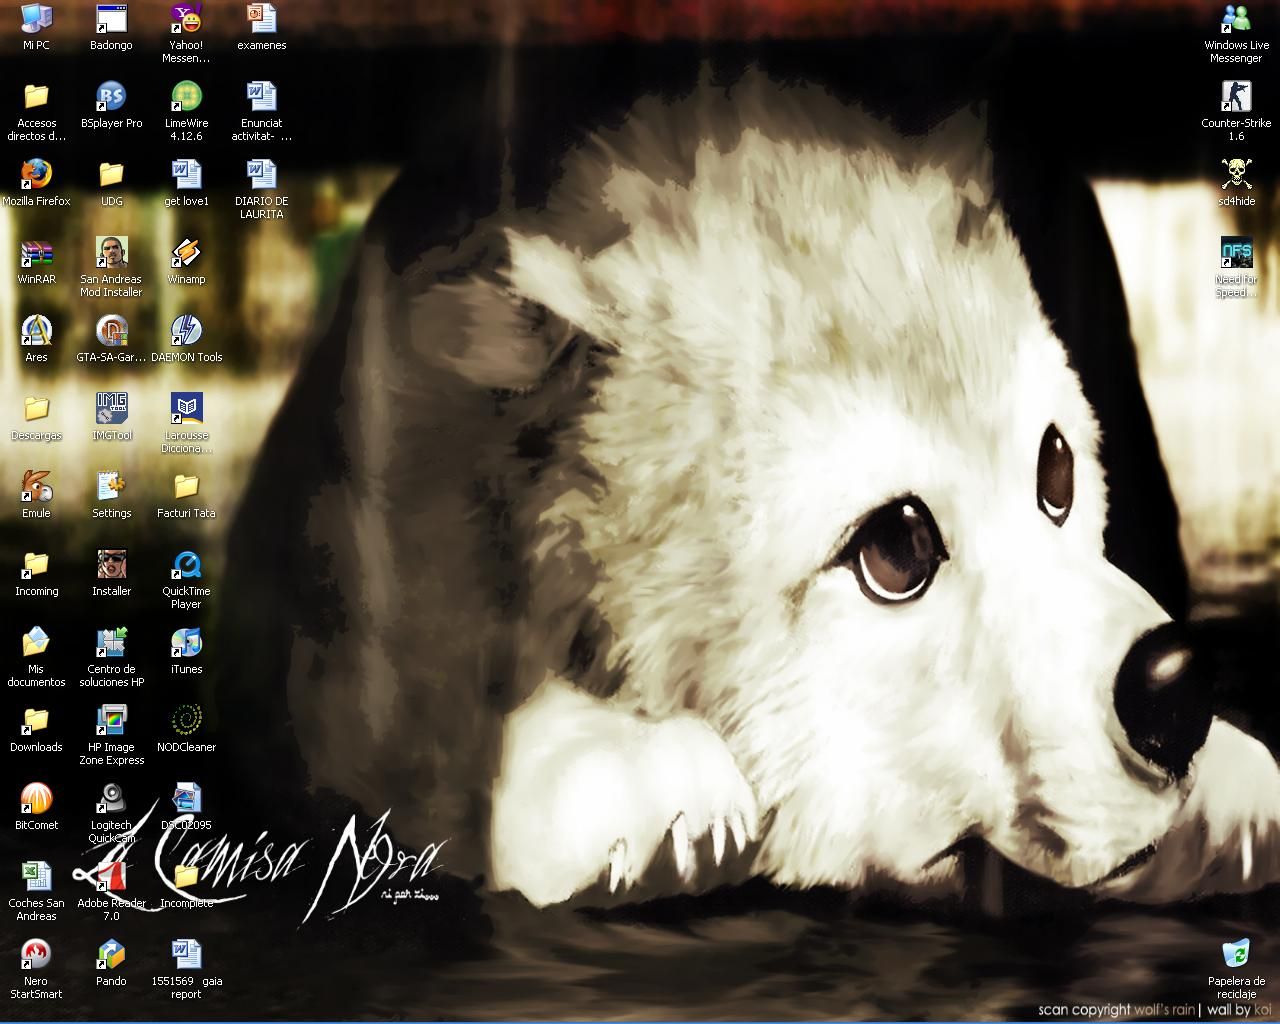Image resolution: width=1280 pixels, height=1024 pixels.
Task: Open the sd4hide skull icon
Action: point(1236,174)
